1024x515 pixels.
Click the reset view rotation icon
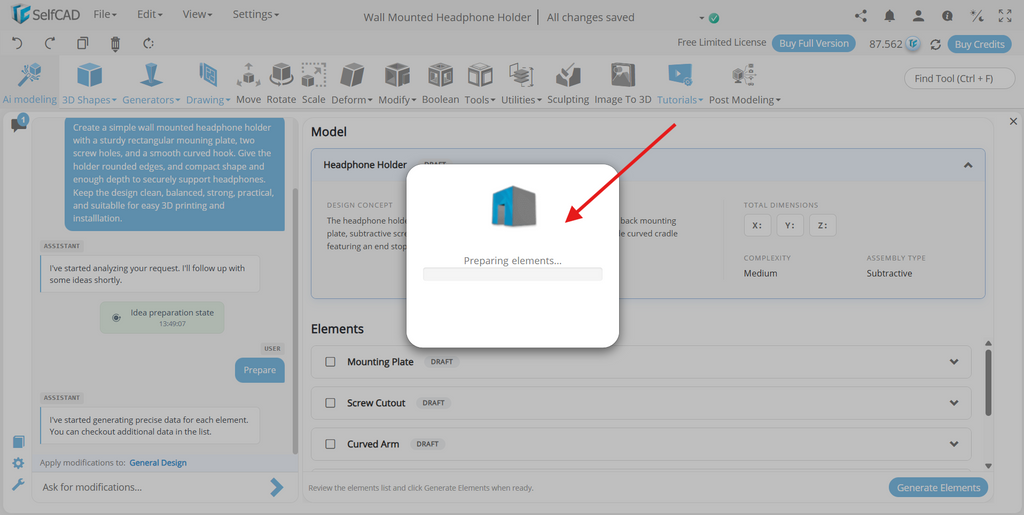pyautogui.click(x=148, y=44)
